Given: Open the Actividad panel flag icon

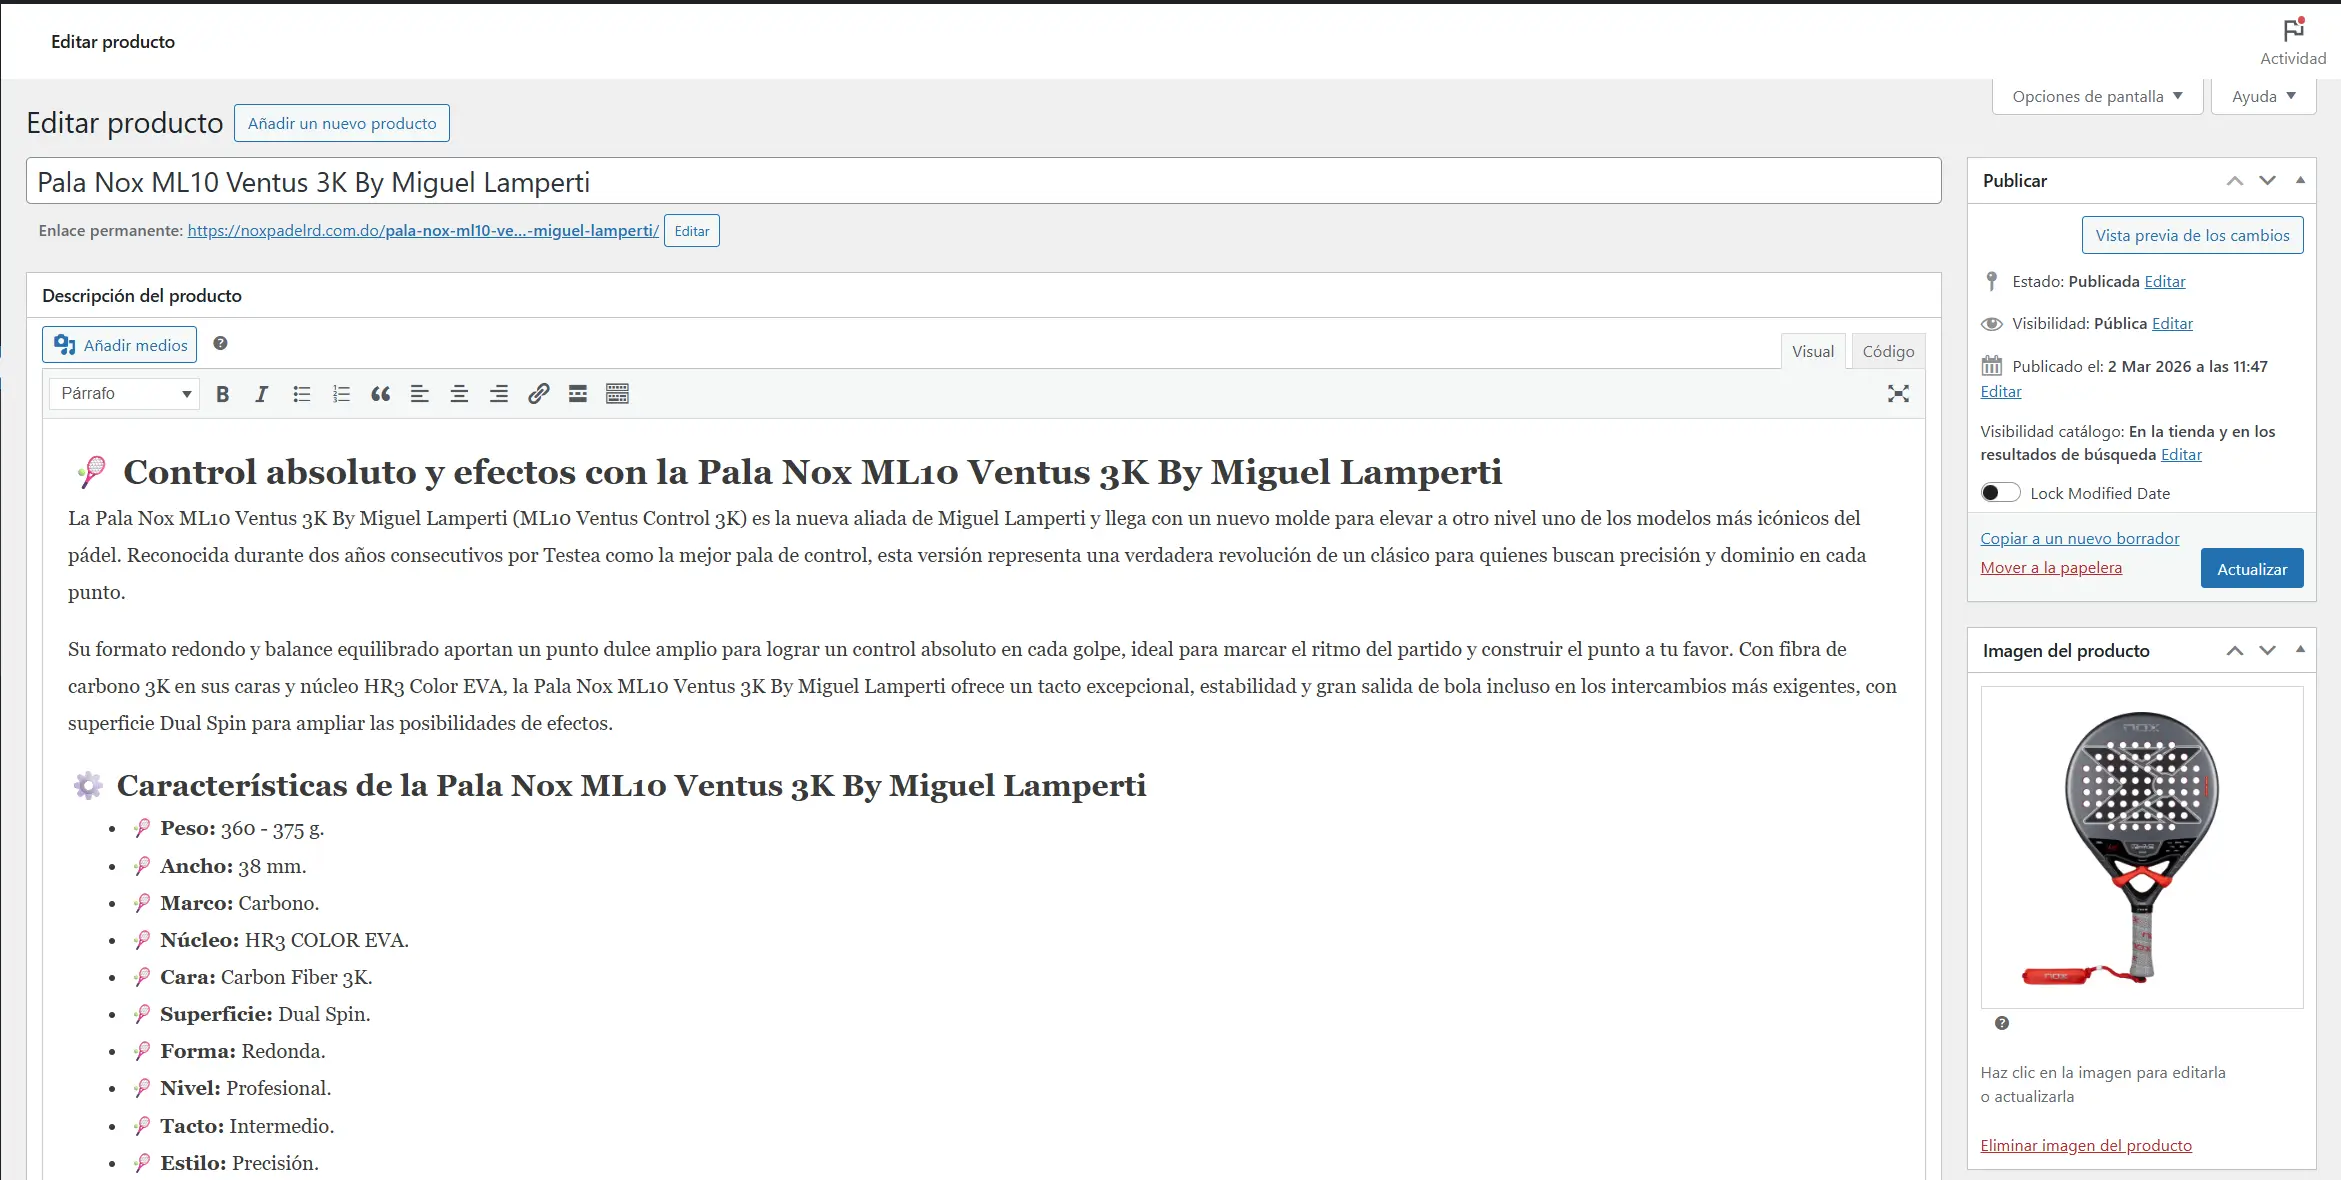Looking at the screenshot, I should coord(2293,30).
